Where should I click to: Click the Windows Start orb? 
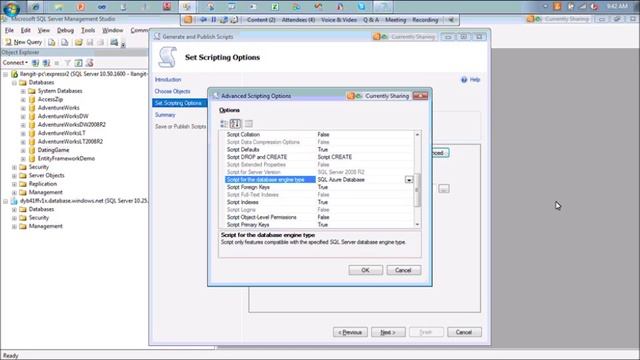click(11, 8)
